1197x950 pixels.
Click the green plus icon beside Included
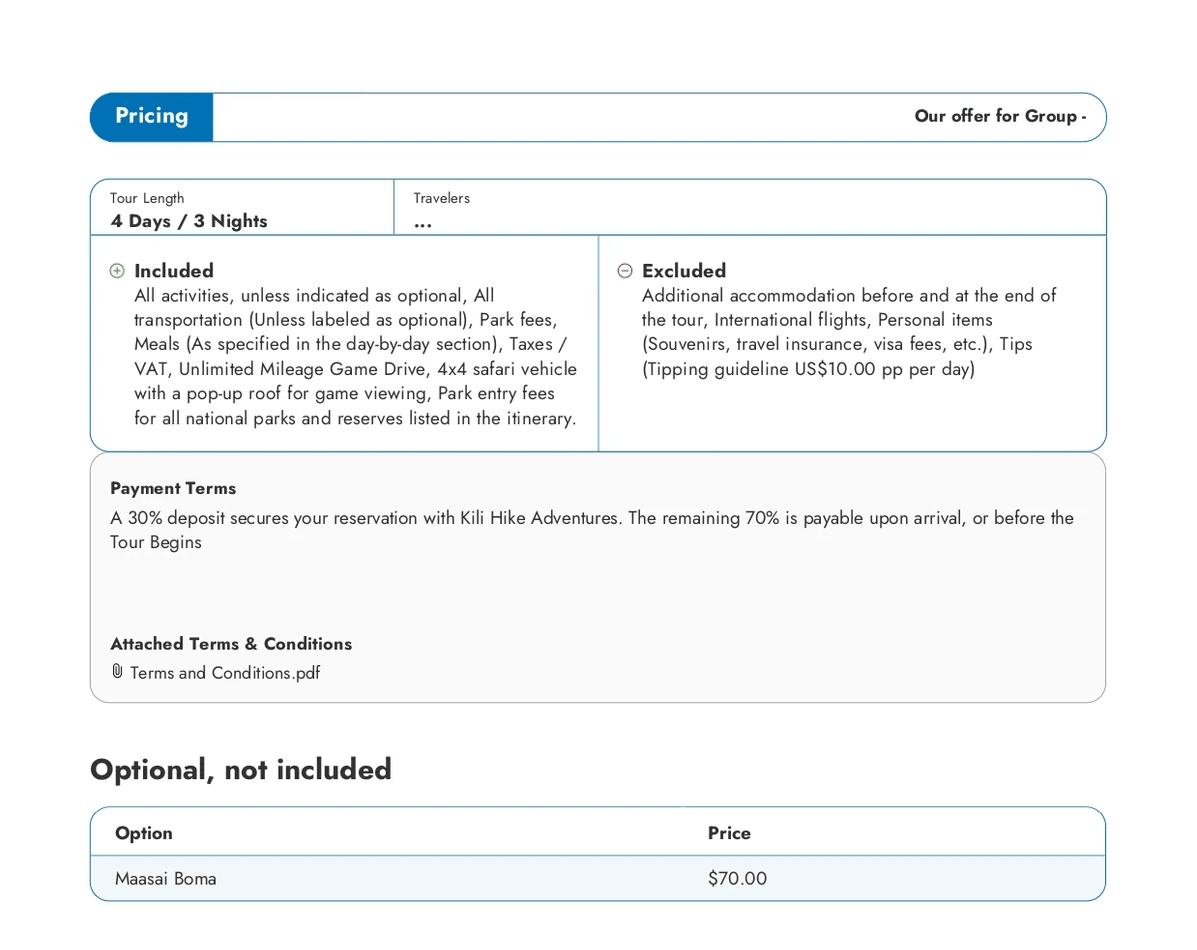point(117,271)
